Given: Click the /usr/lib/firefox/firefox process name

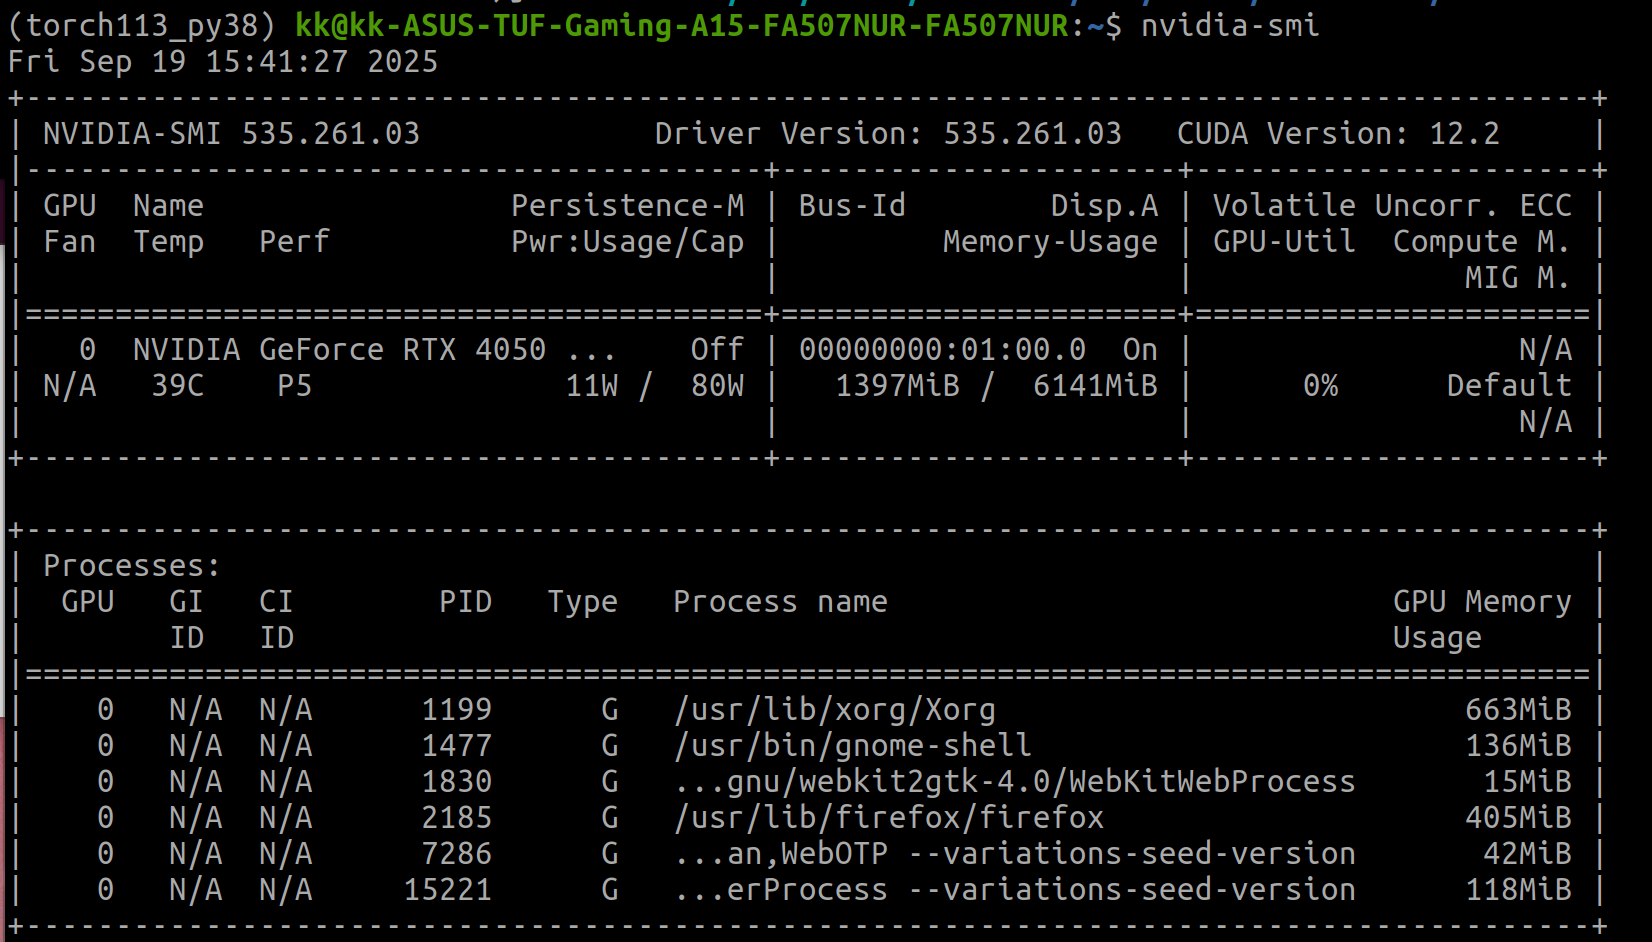Looking at the screenshot, I should [x=888, y=818].
